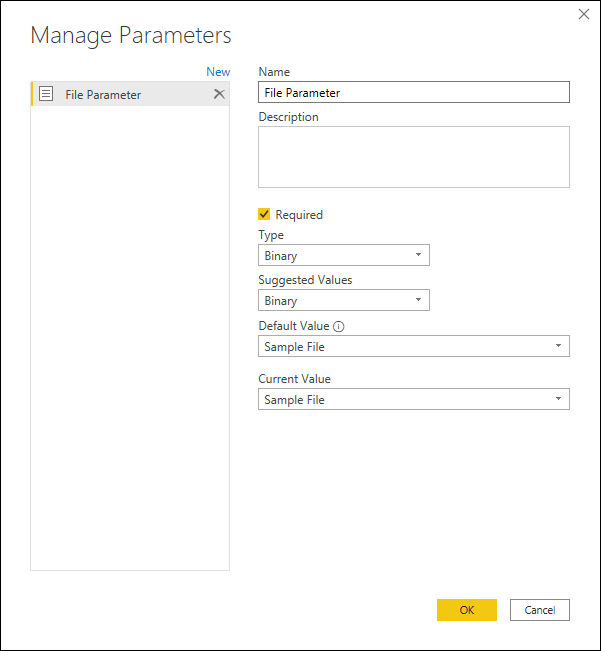
Task: Confirm with the OK button
Action: [x=467, y=609]
